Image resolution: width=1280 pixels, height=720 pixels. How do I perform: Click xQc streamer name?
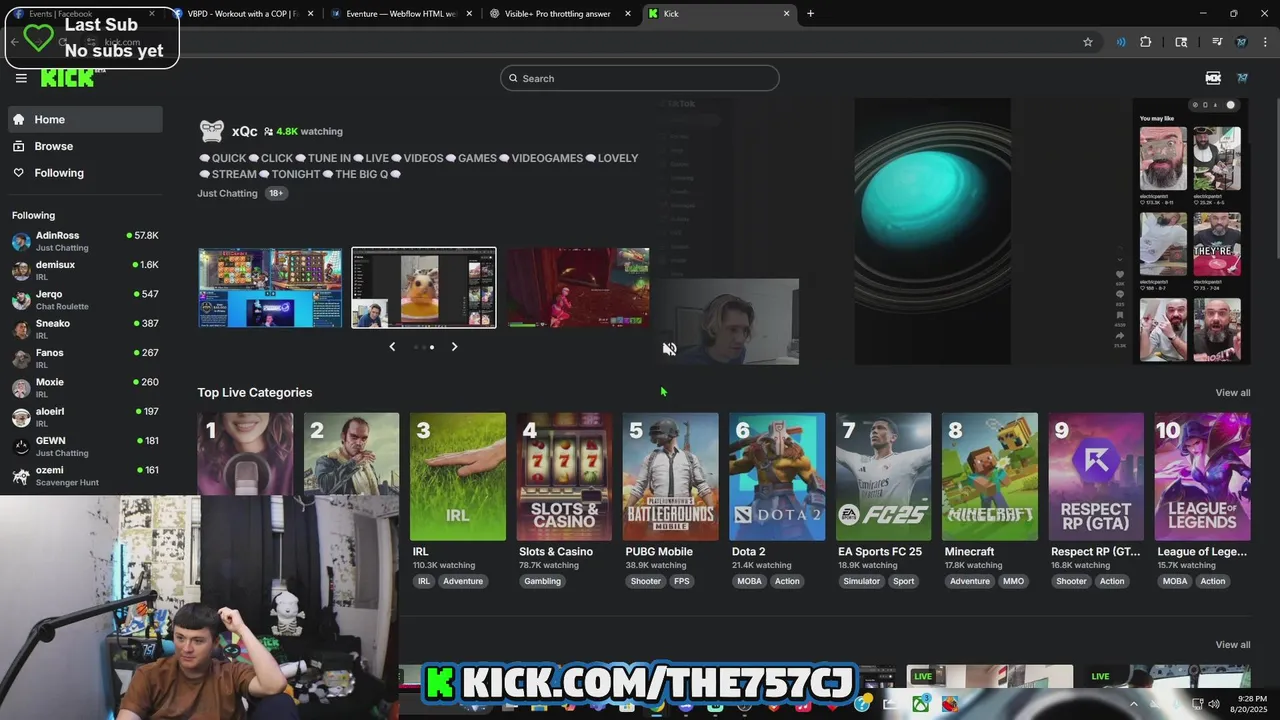[244, 131]
